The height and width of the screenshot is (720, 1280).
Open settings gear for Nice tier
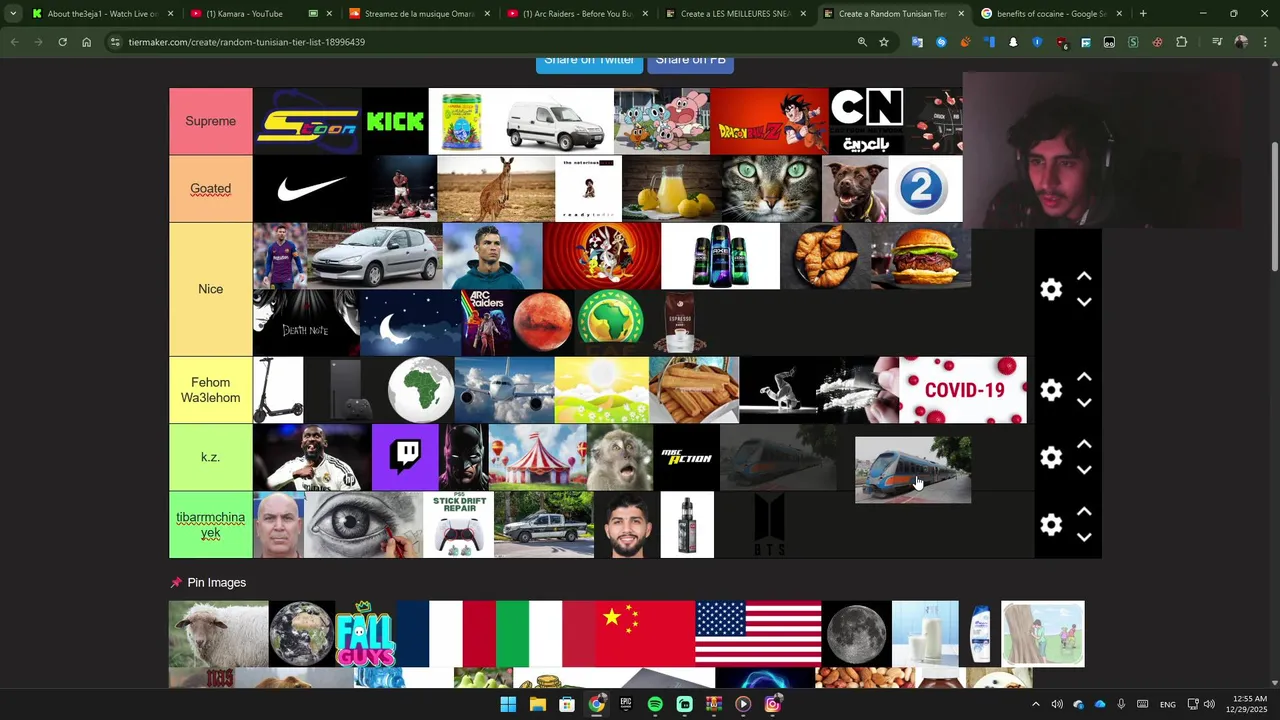click(x=1051, y=289)
